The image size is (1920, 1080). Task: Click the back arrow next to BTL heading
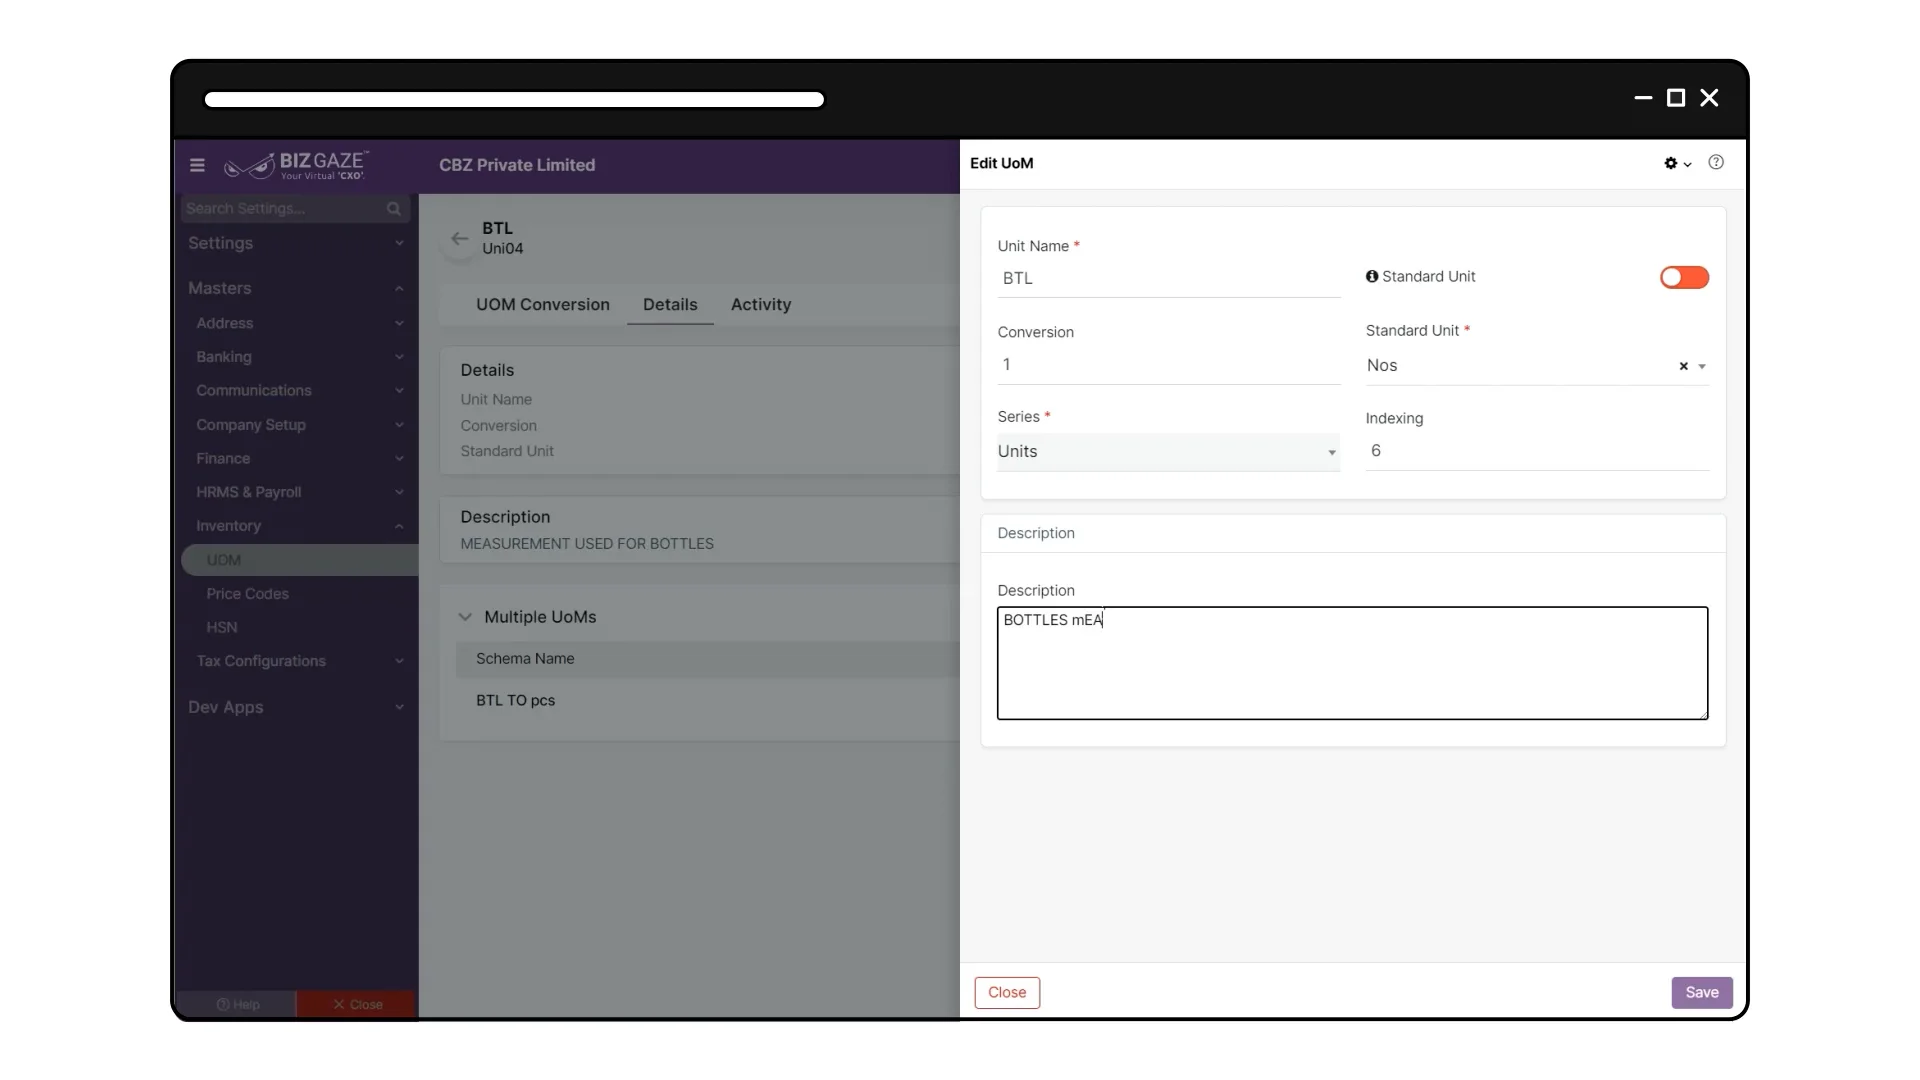[460, 238]
